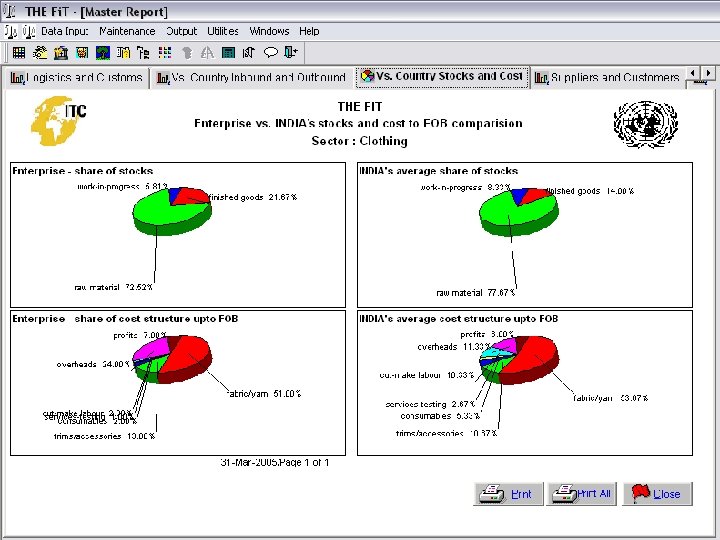The image size is (720, 540).
Task: Click 'INDIA's average cost structure upto FOB' title
Action: pos(458,319)
